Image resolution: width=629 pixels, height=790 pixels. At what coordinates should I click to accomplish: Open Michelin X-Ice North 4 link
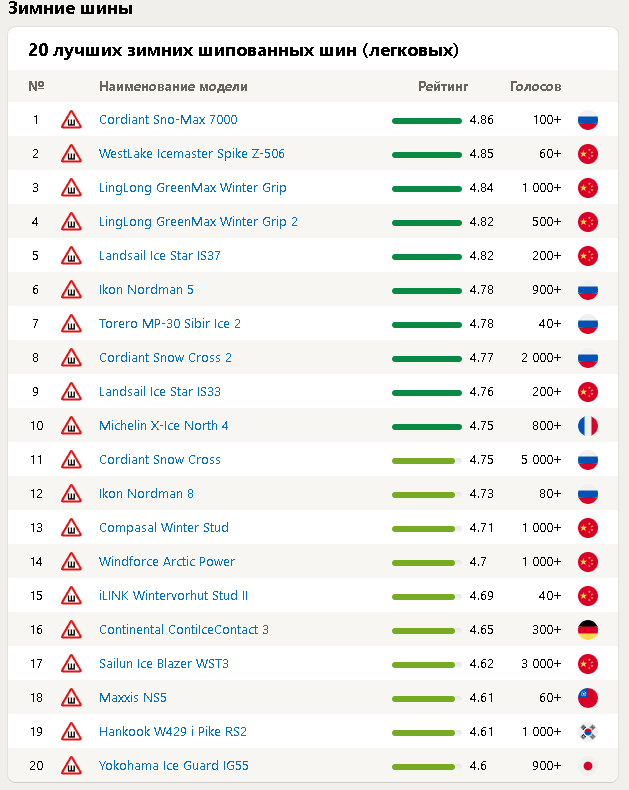coord(163,426)
